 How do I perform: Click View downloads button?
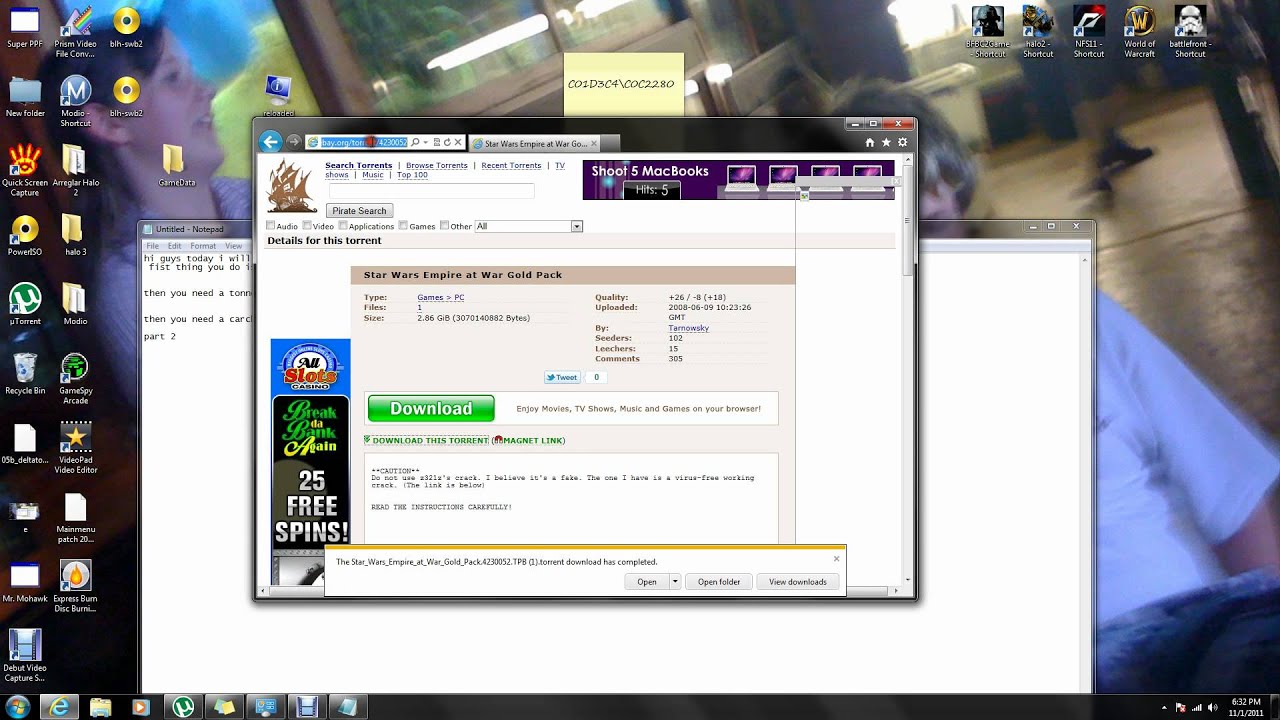pyautogui.click(x=798, y=581)
